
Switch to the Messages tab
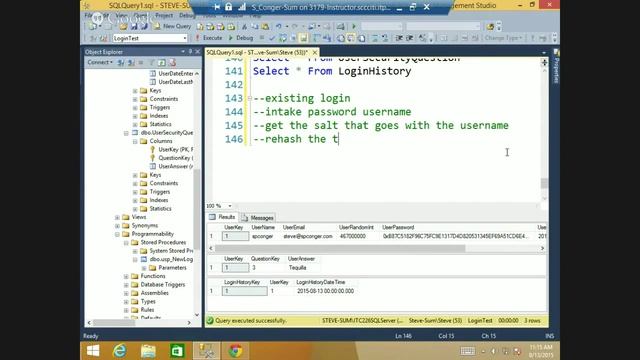(x=258, y=218)
